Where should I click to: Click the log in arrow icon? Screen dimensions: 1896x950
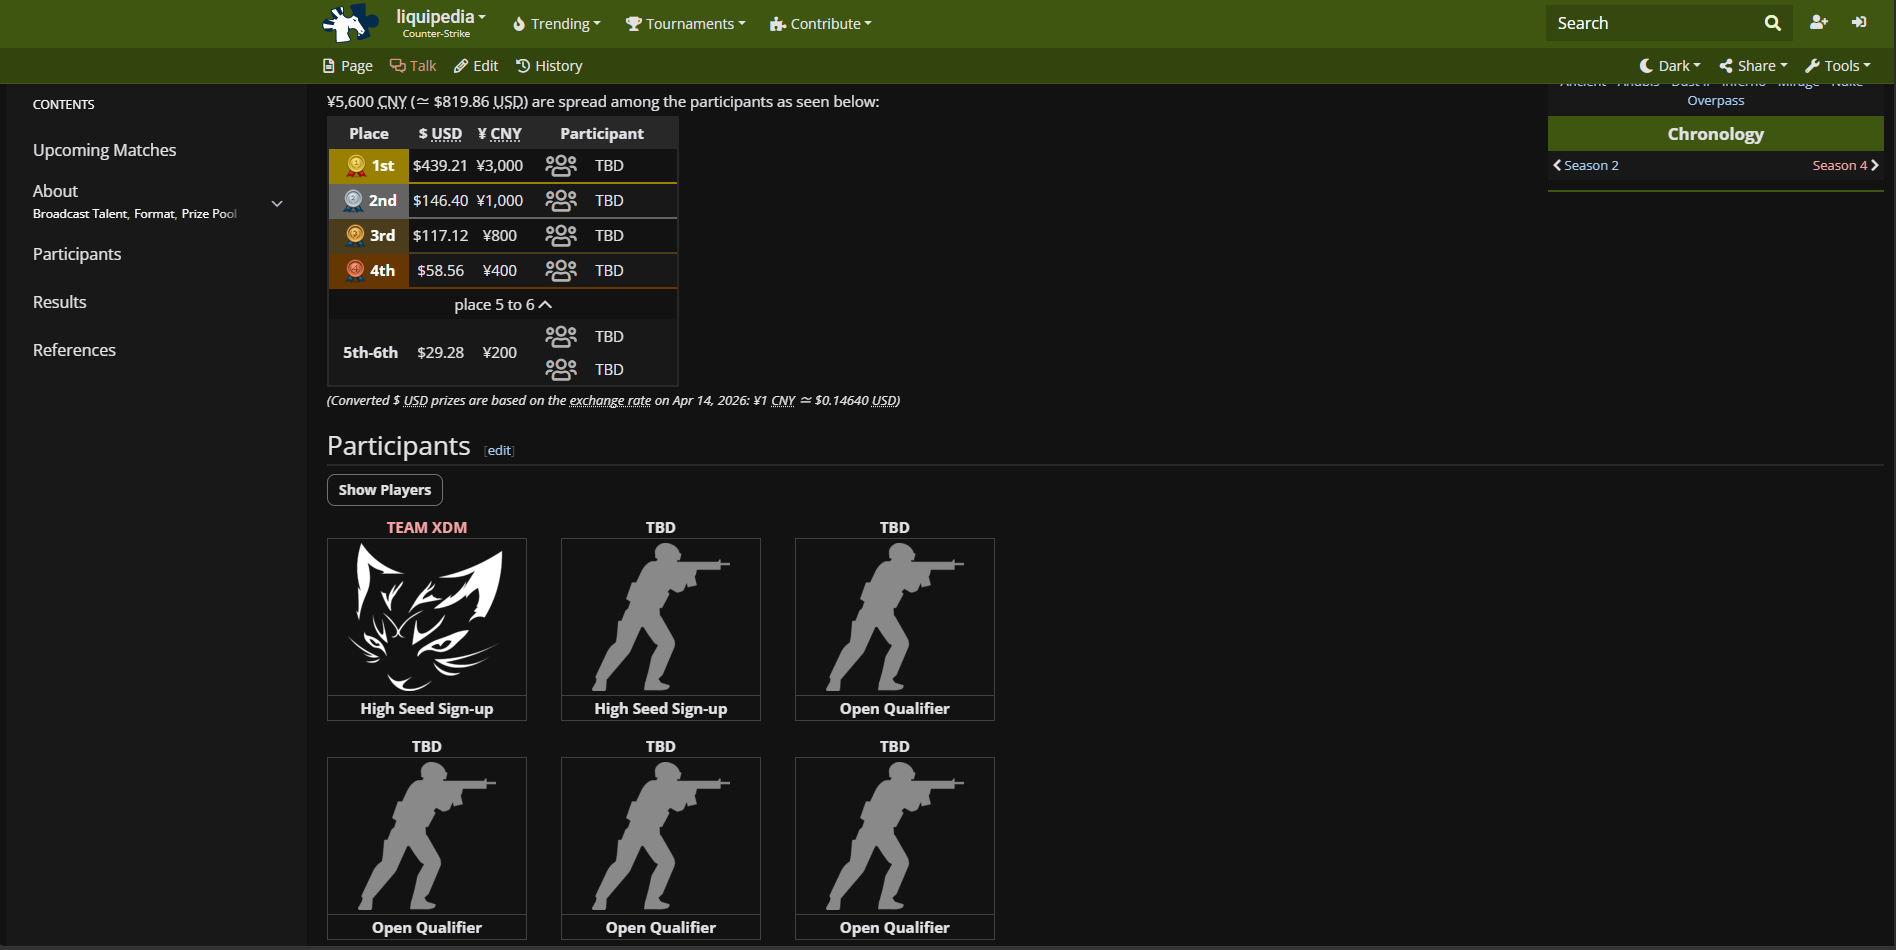tap(1859, 22)
